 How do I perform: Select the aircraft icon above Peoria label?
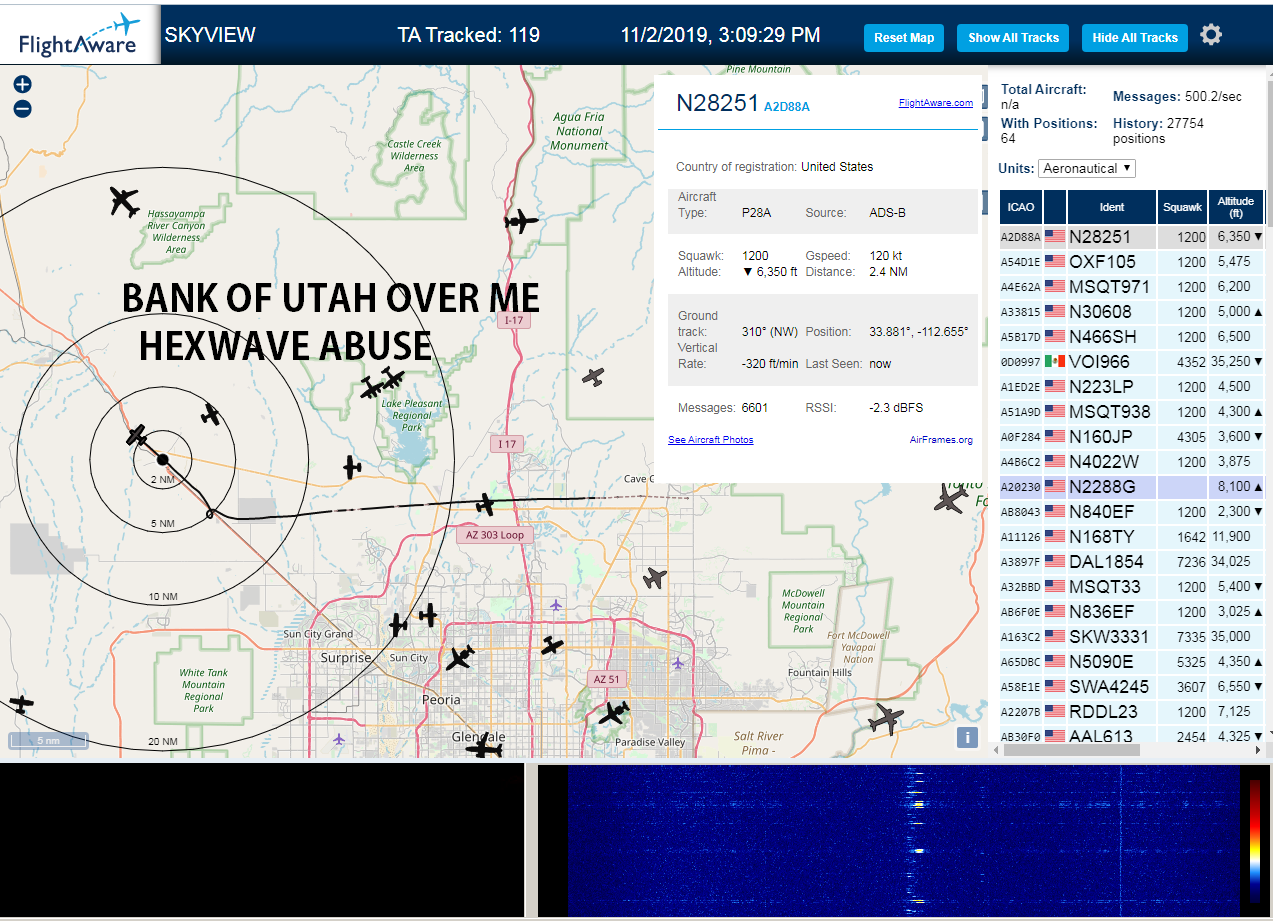tap(460, 657)
